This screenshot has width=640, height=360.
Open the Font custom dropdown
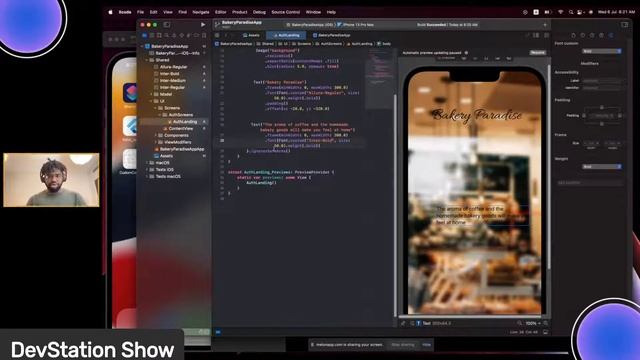[x=602, y=51]
